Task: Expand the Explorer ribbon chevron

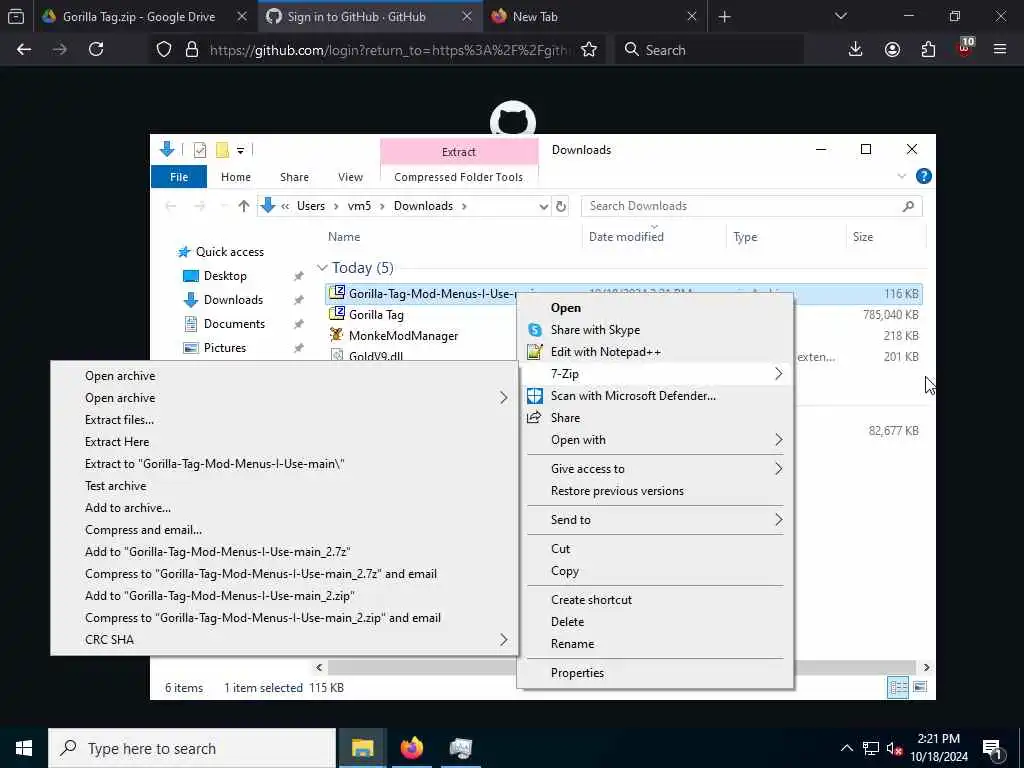Action: click(902, 176)
